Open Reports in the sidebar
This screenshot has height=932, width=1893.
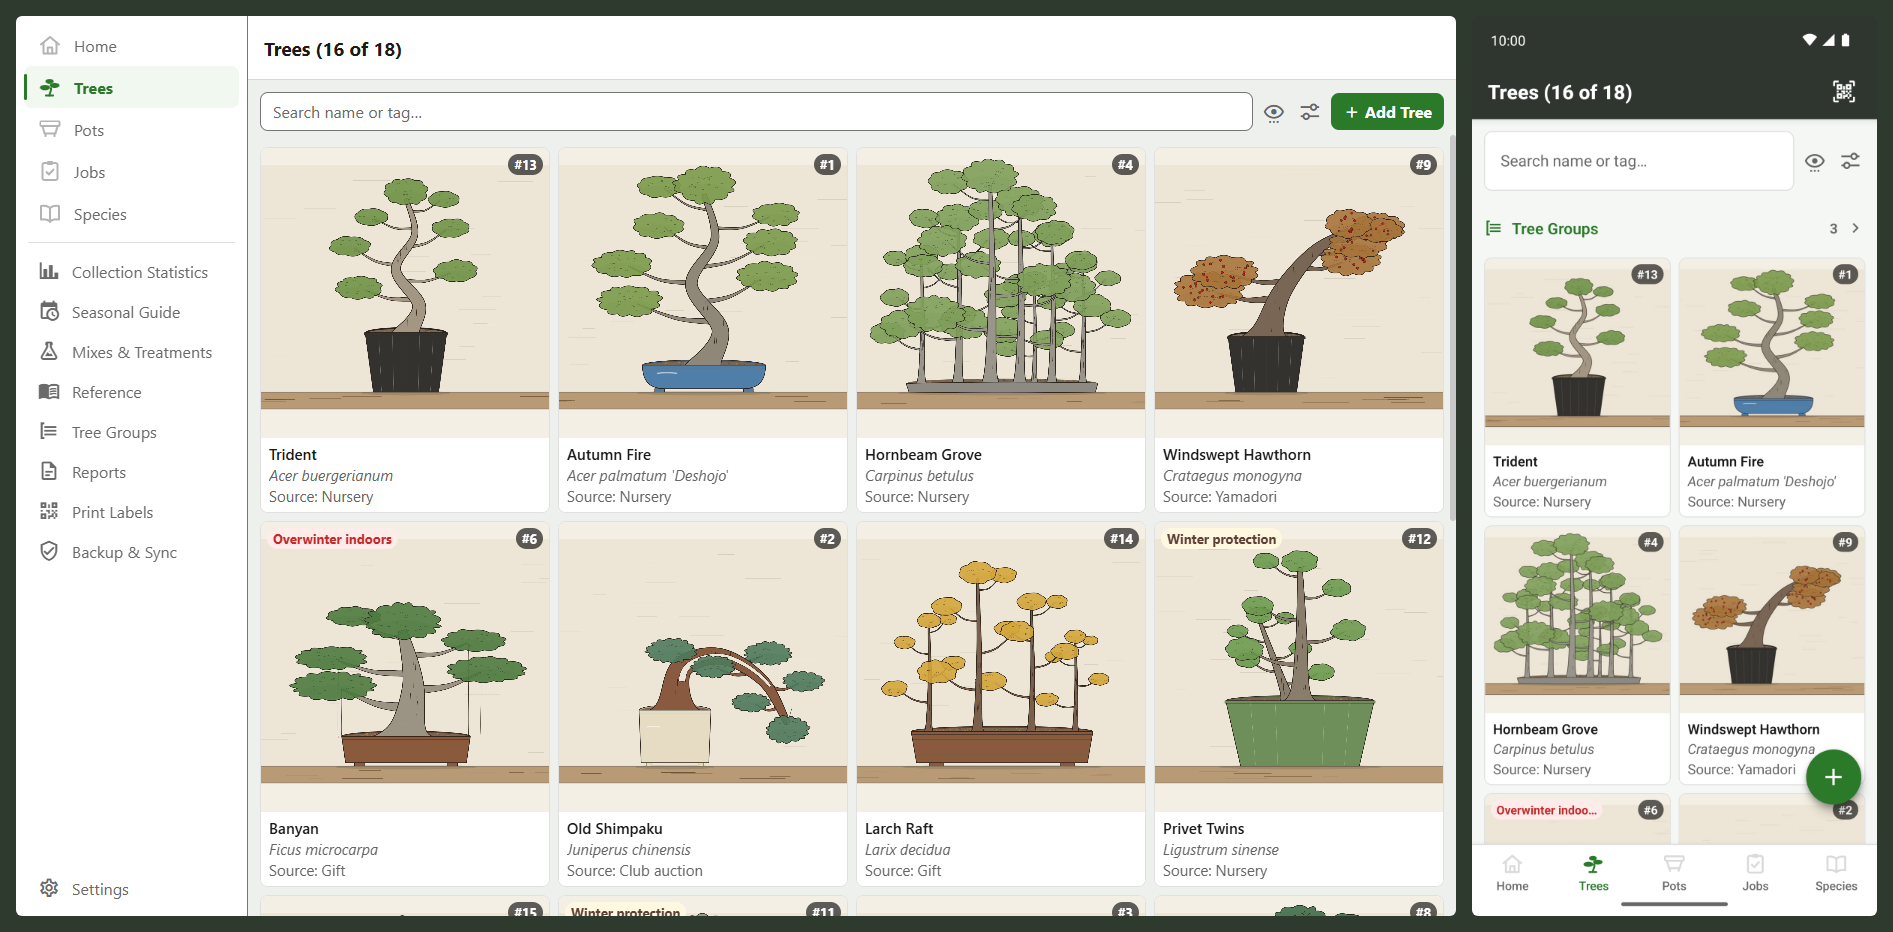click(132, 472)
